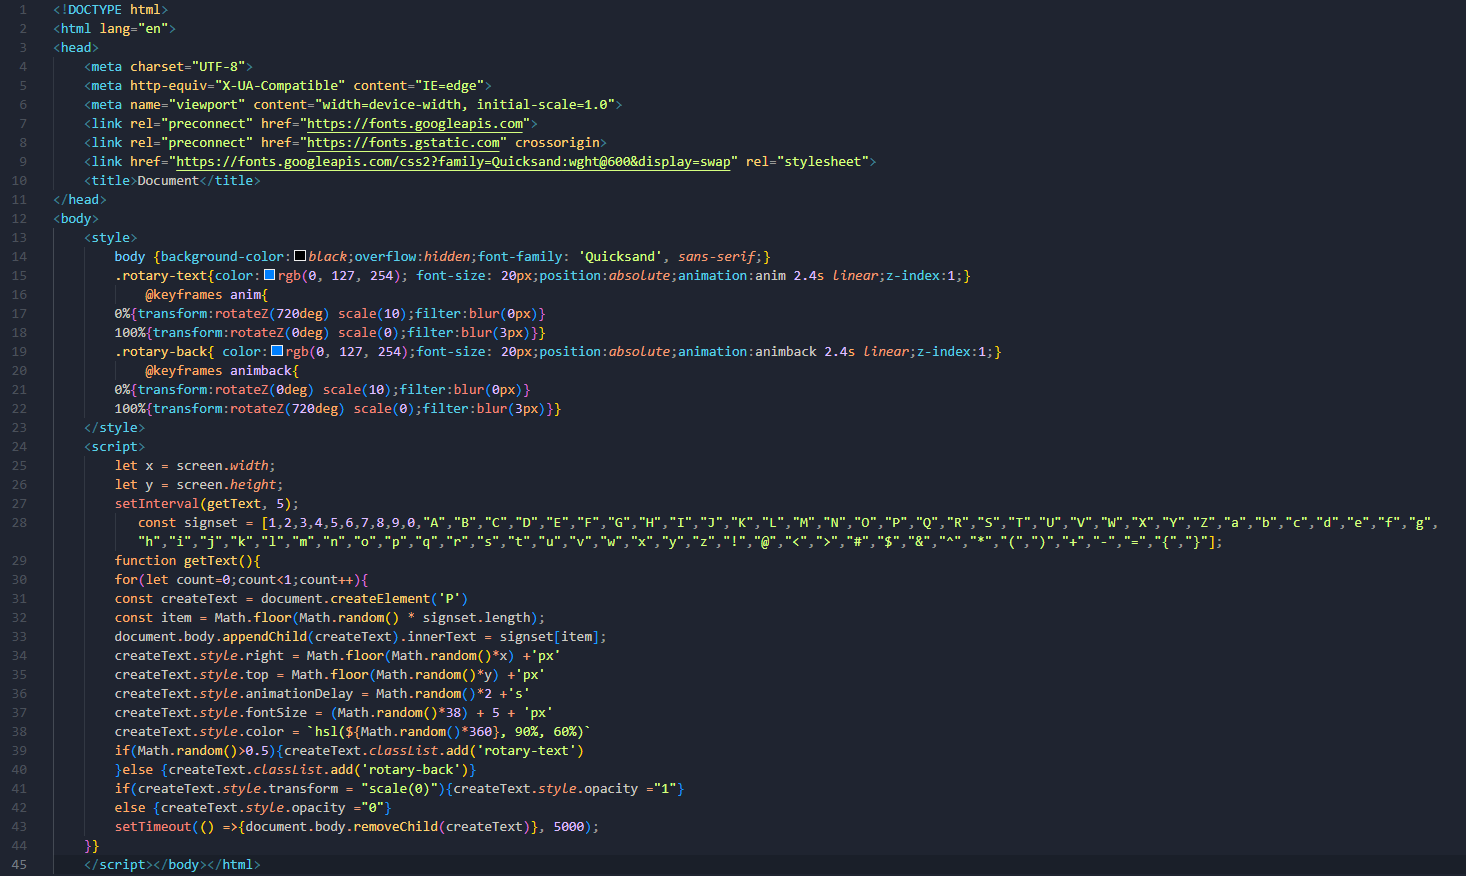The height and width of the screenshot is (876, 1466).
Task: Click line number 24 in the gutter
Action: pos(19,447)
